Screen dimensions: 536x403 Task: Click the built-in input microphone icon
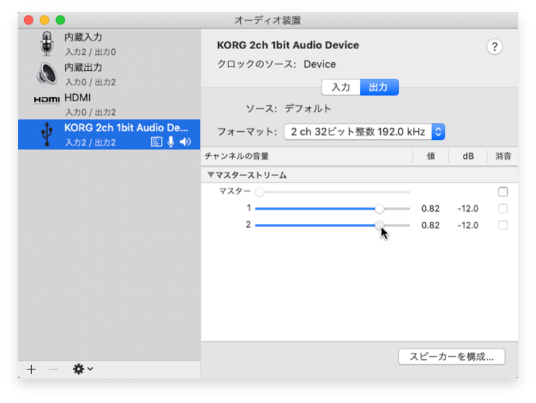[47, 44]
